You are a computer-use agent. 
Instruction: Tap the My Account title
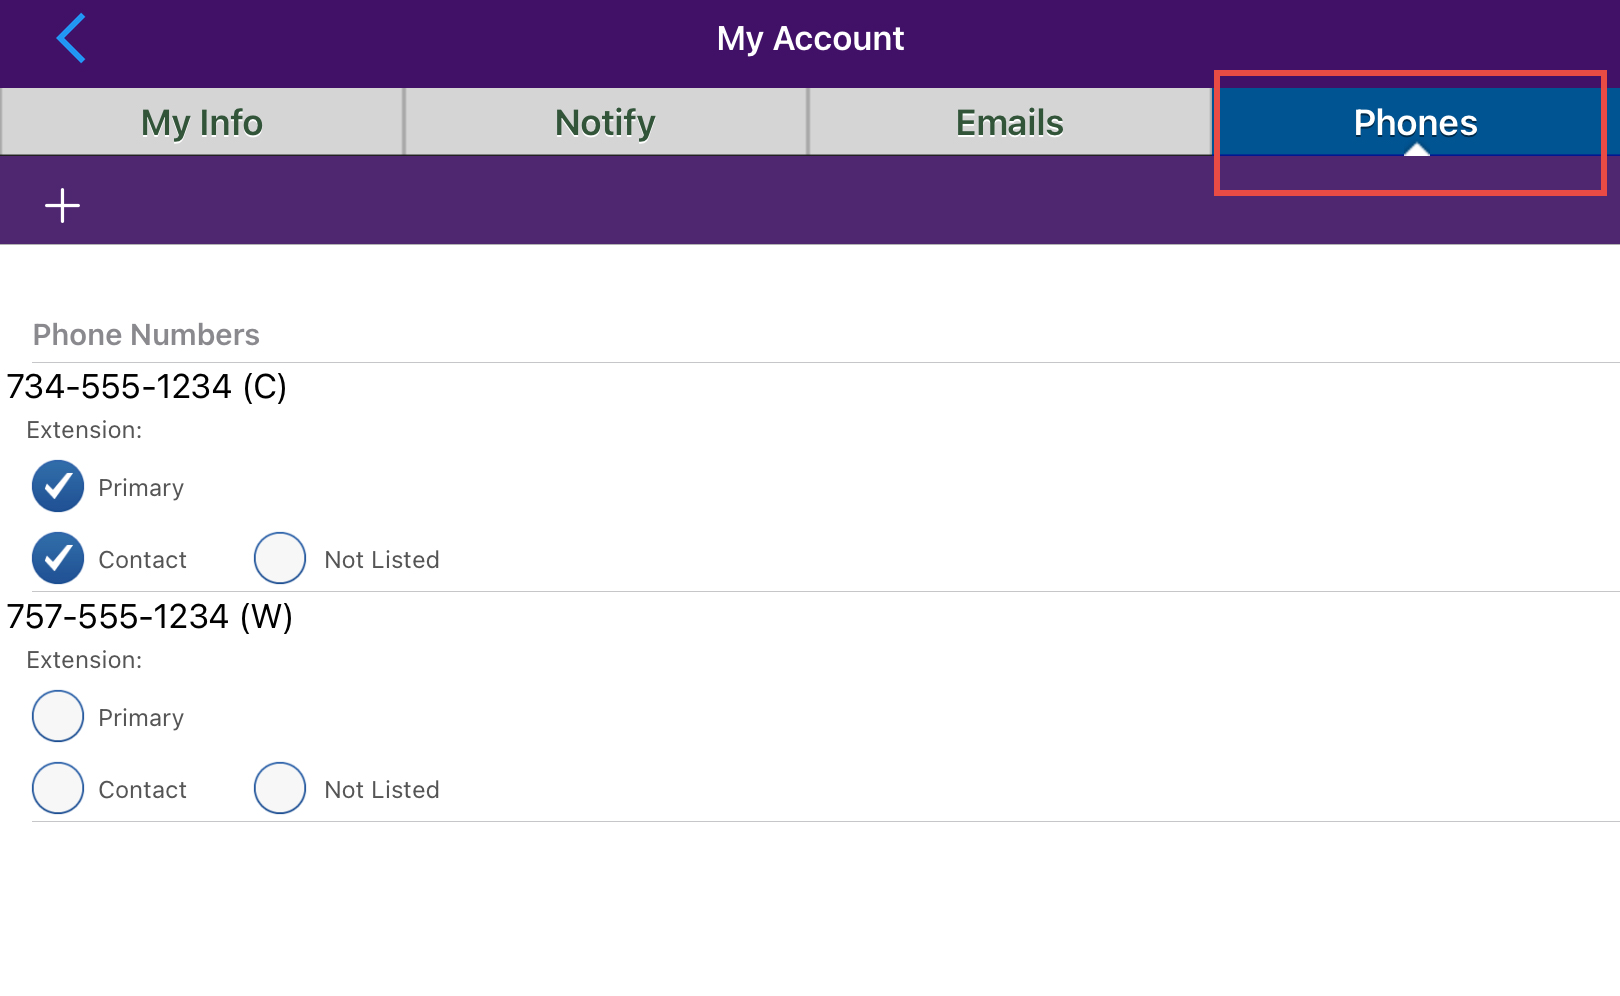(x=810, y=39)
